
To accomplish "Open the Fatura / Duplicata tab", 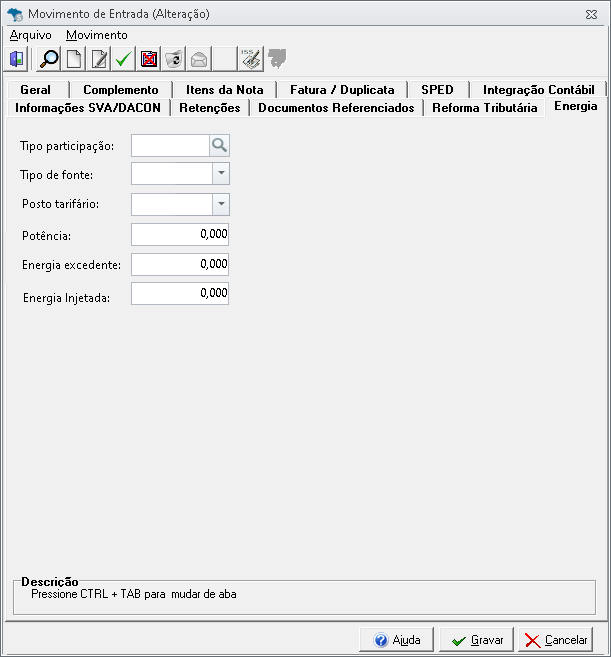I will point(342,90).
